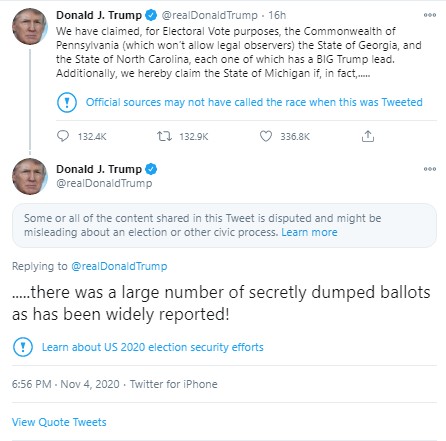Retweet the first tweet via retweet icon
The image size is (446, 441).
tap(164, 136)
